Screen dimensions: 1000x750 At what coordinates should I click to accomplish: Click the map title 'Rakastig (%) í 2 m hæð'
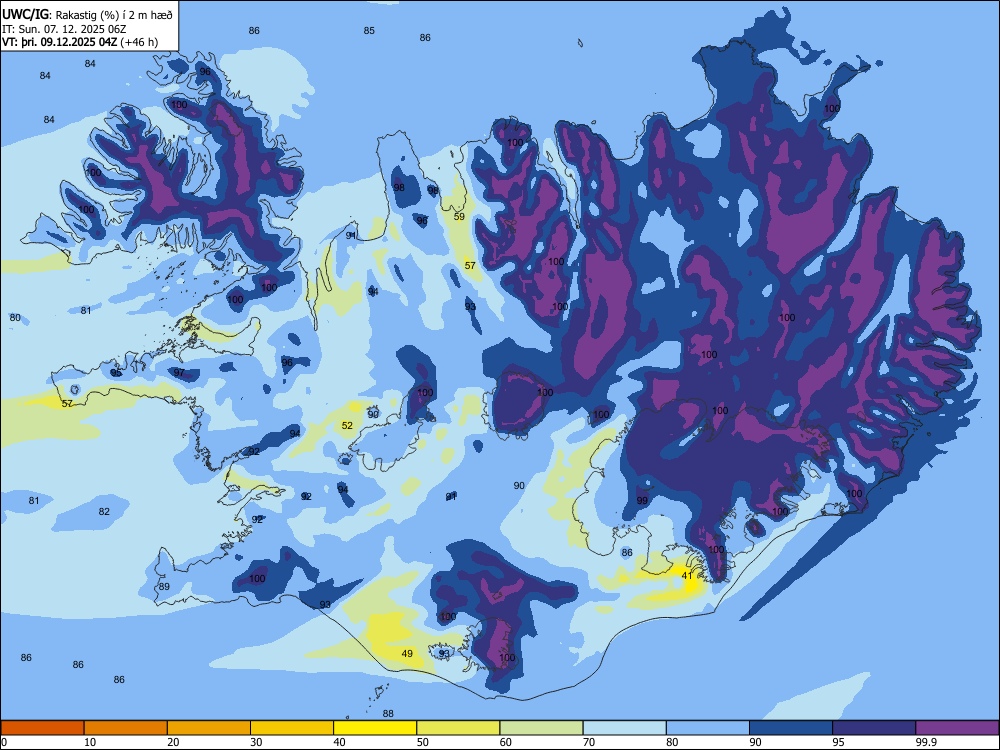pyautogui.click(x=113, y=15)
